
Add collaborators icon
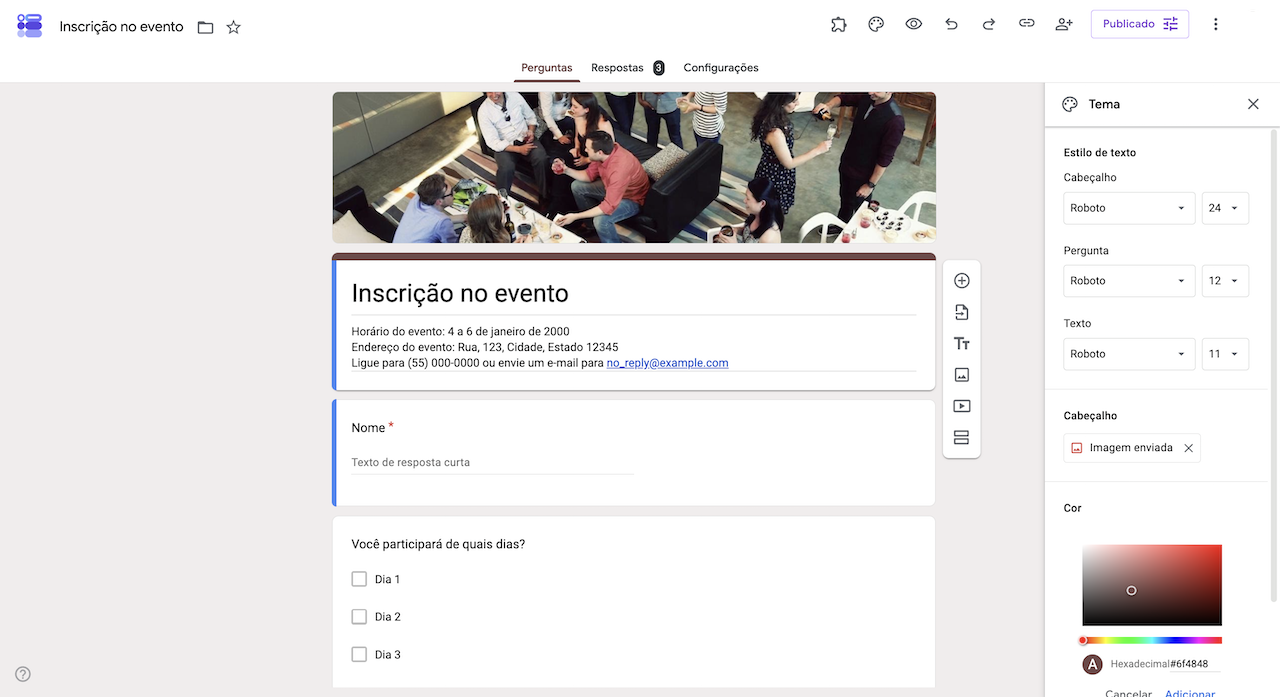(x=1064, y=24)
